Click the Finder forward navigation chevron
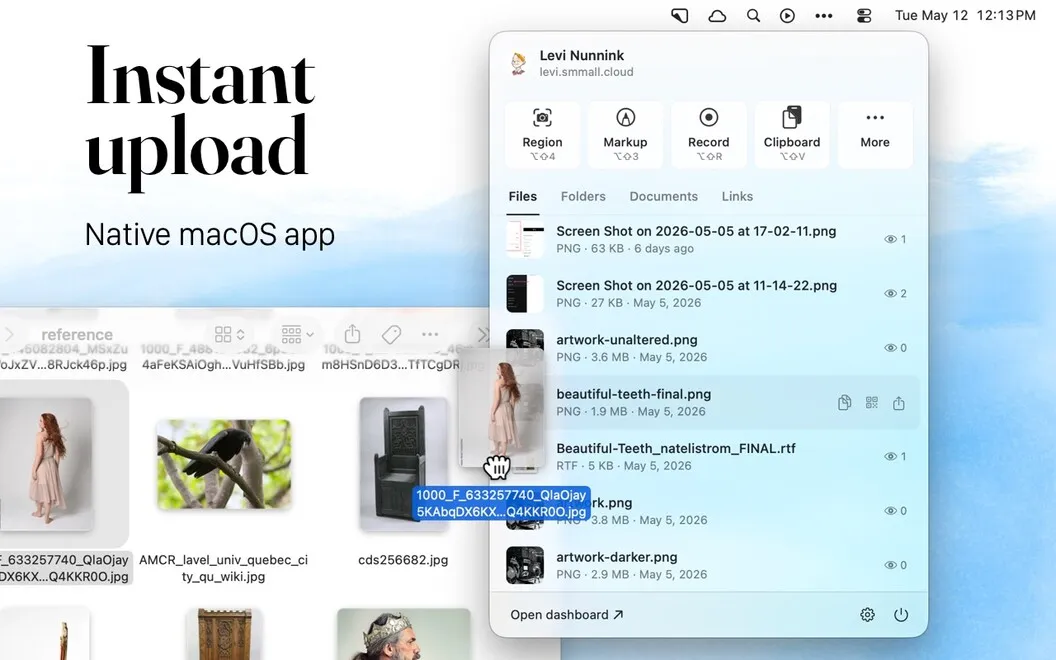Image resolution: width=1056 pixels, height=660 pixels. (x=9, y=334)
